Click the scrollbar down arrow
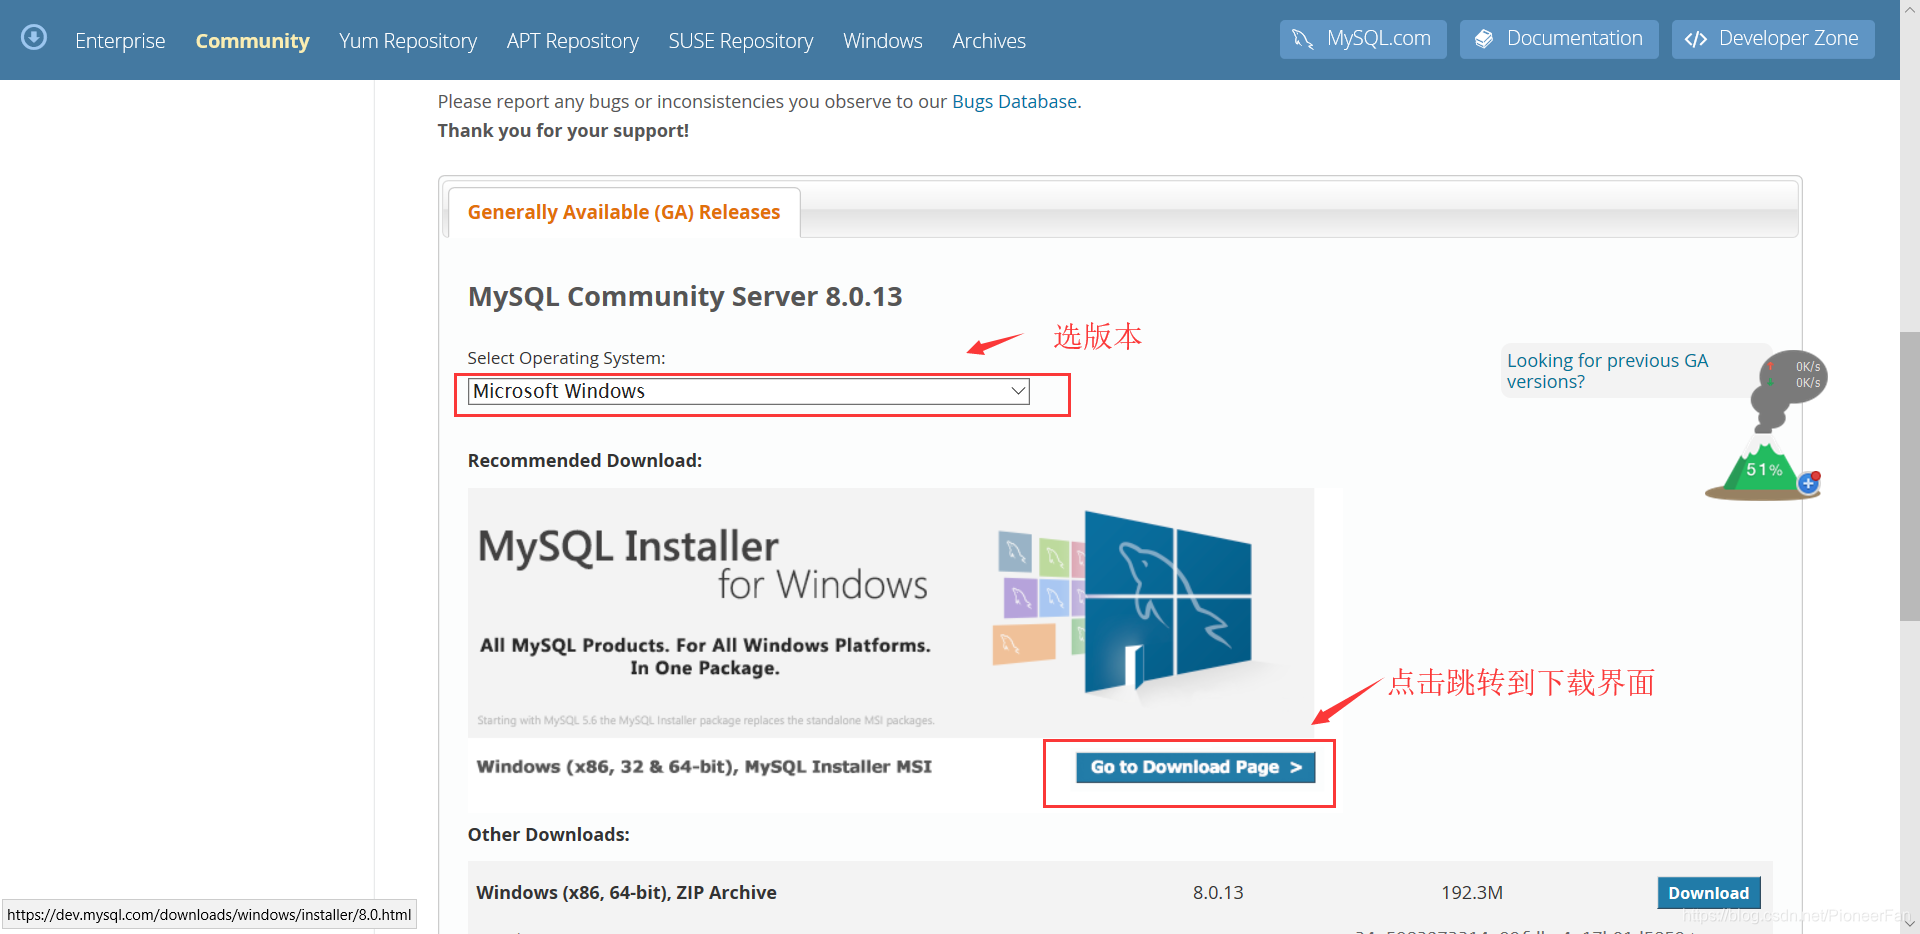Screen dimensions: 1920x934 click(x=1910, y=922)
